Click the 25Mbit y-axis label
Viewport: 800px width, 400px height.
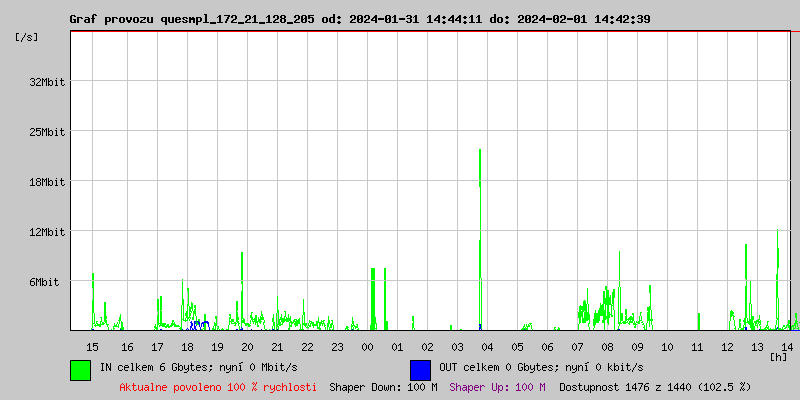47,132
